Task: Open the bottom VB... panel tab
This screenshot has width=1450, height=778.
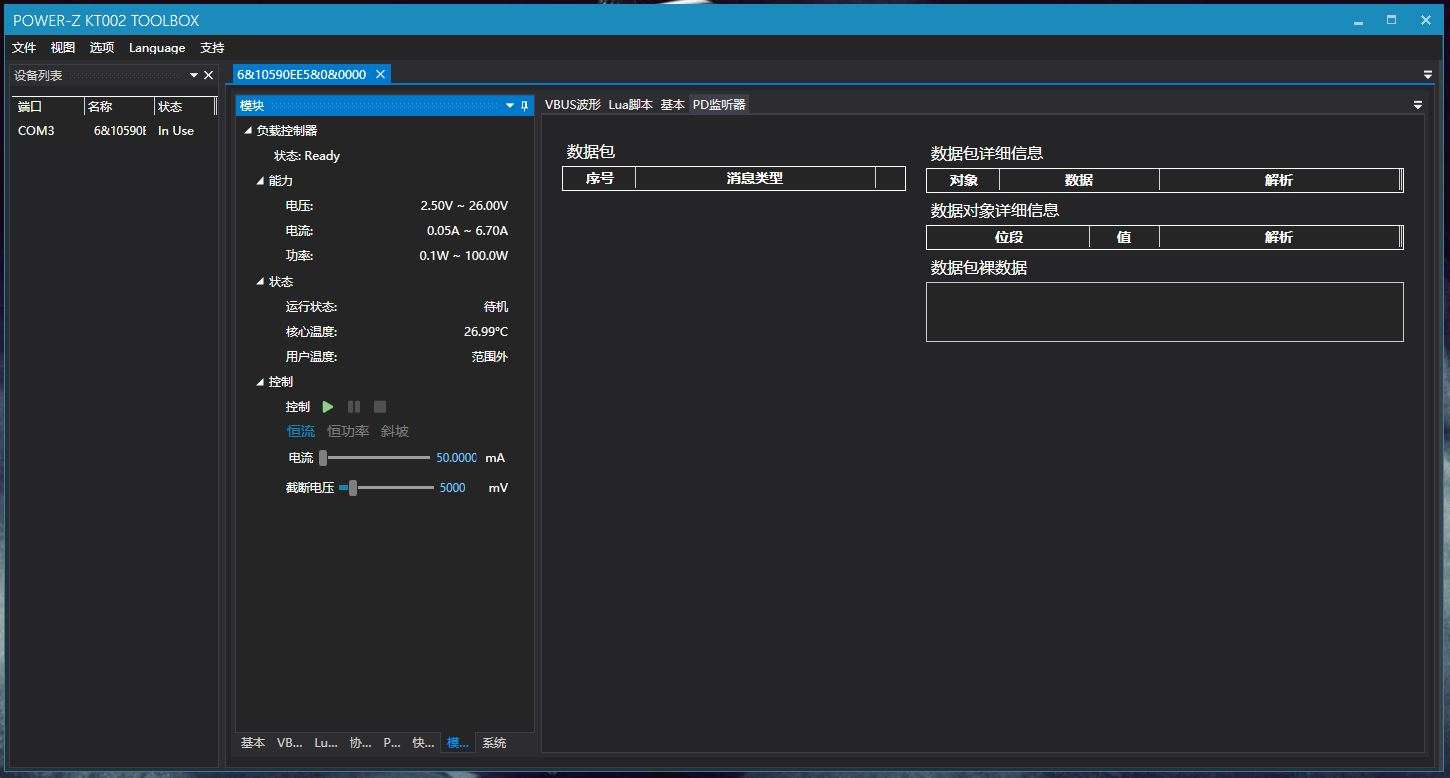Action: [x=290, y=743]
